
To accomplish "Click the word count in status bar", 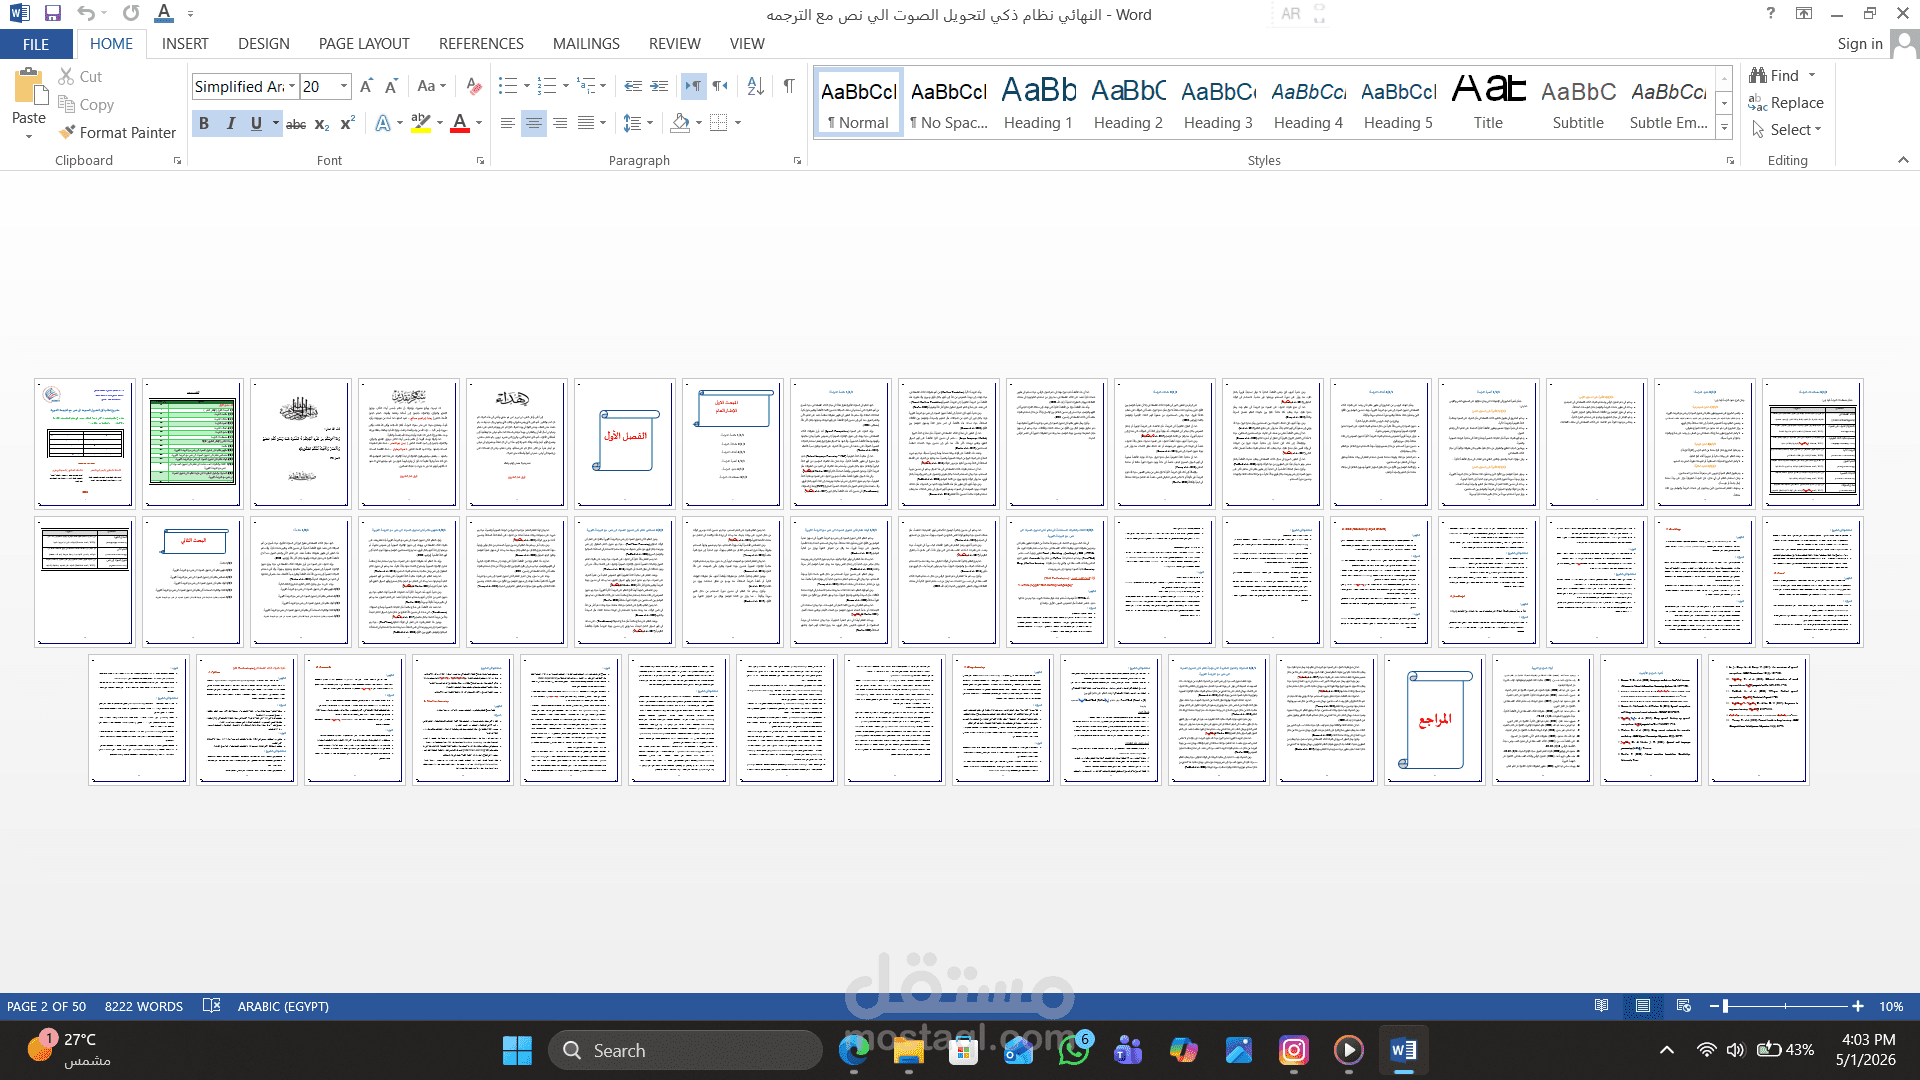I will [144, 1006].
